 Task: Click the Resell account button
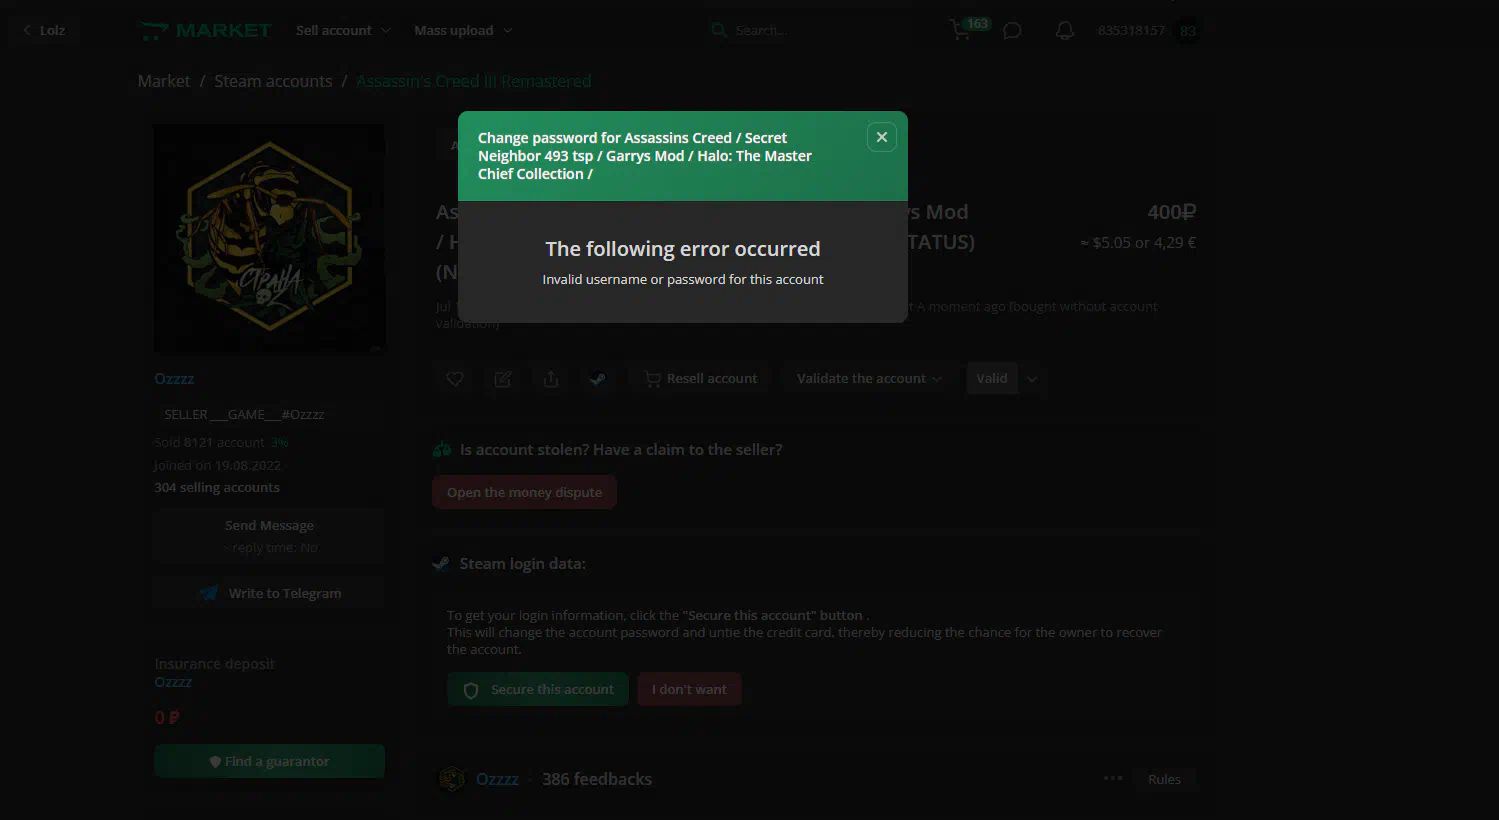701,379
